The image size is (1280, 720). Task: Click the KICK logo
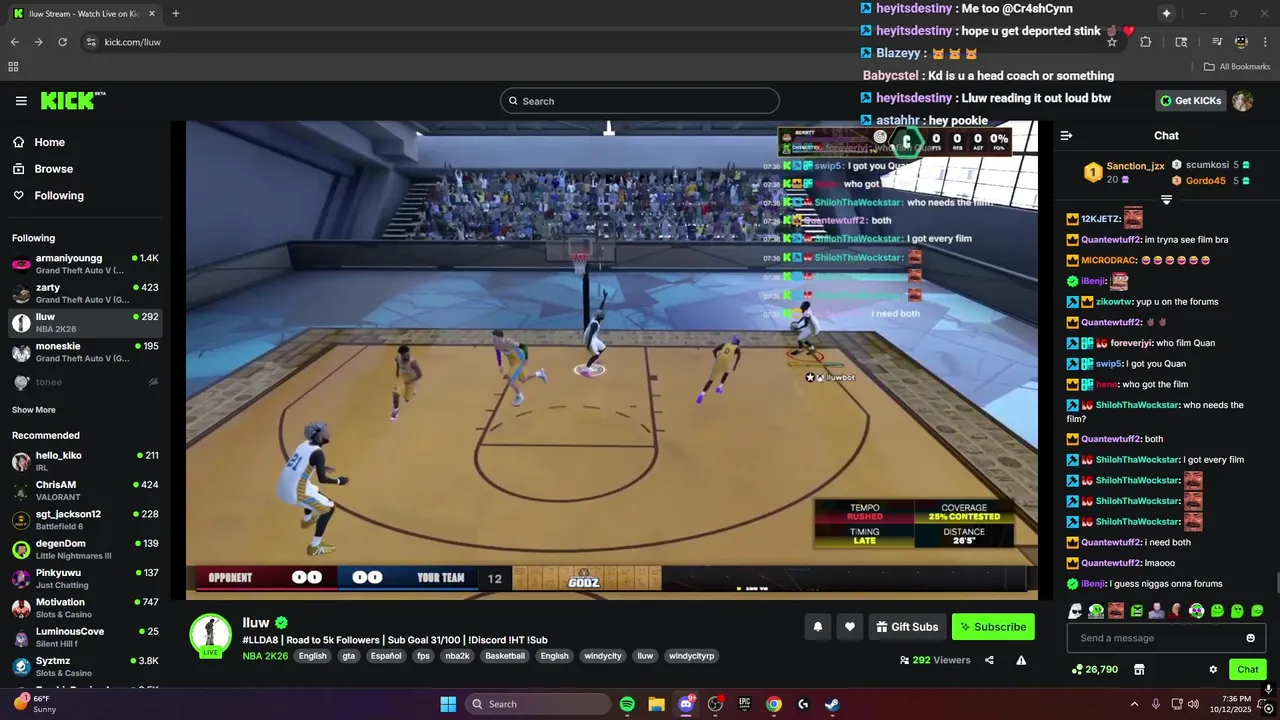(x=72, y=101)
